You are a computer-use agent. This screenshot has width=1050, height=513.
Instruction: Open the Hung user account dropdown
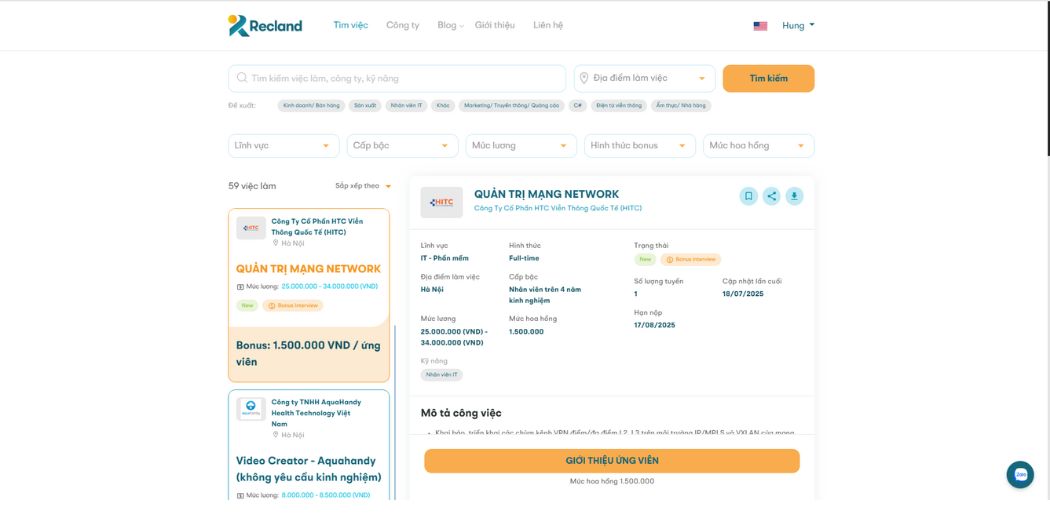(x=798, y=25)
